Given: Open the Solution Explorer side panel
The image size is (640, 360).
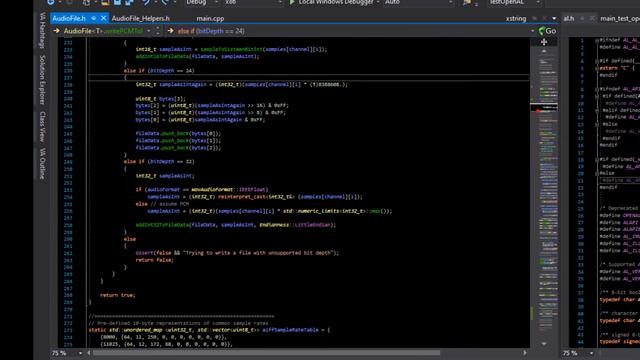Looking at the screenshot, I should point(42,80).
